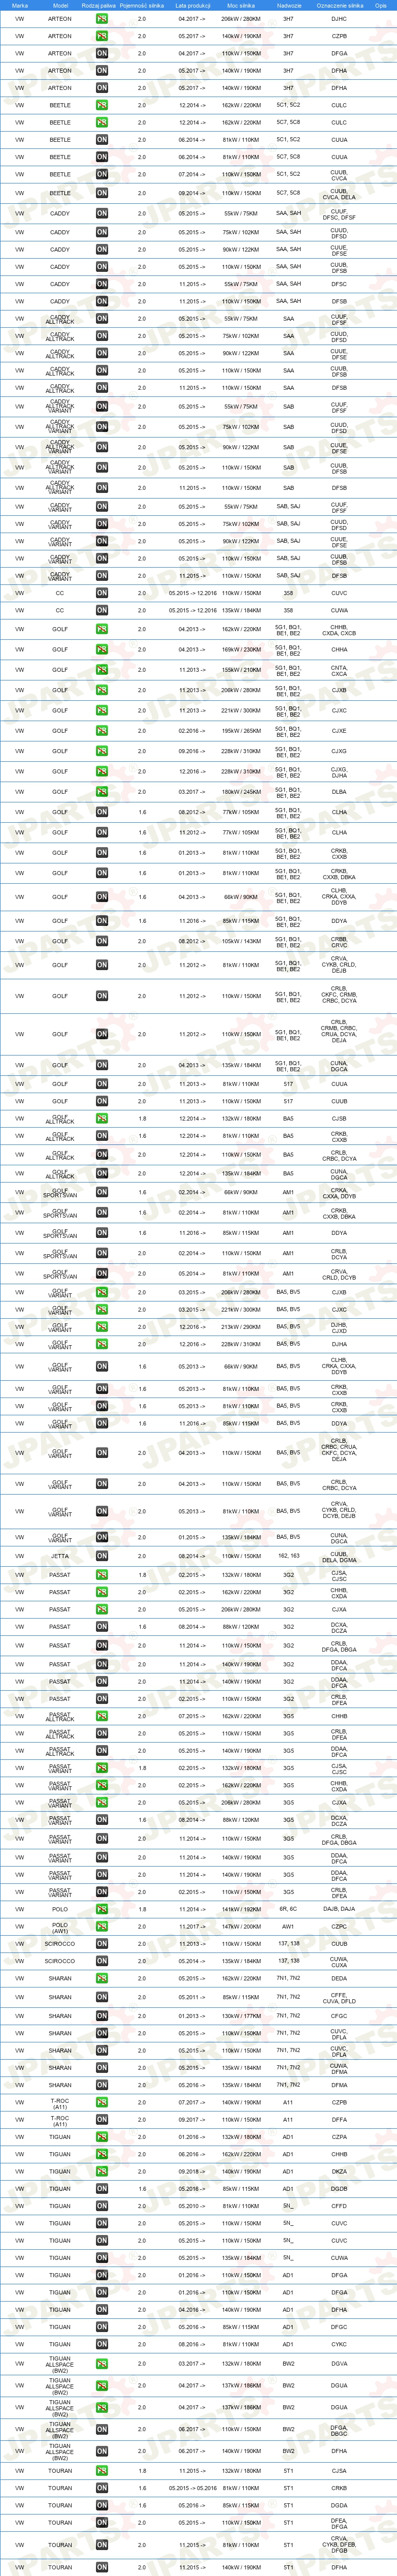Click the '6R, 6C' body cell in the POLO row

pos(289,1909)
